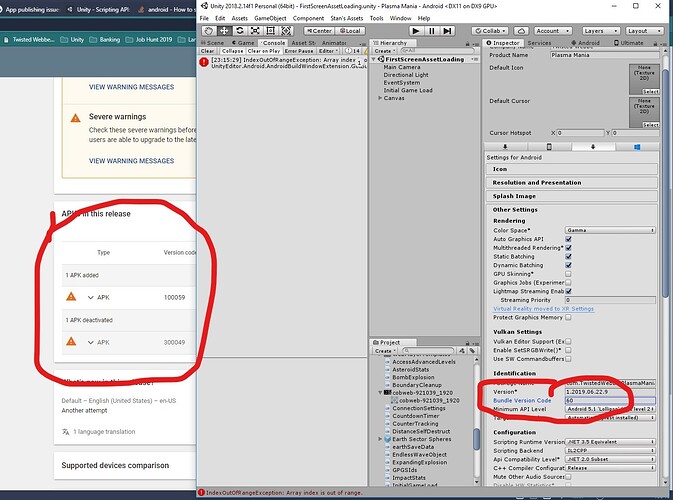Select the Move tool in Unity toolbar
Viewport: 673px width, 500px height.
(x=224, y=31)
